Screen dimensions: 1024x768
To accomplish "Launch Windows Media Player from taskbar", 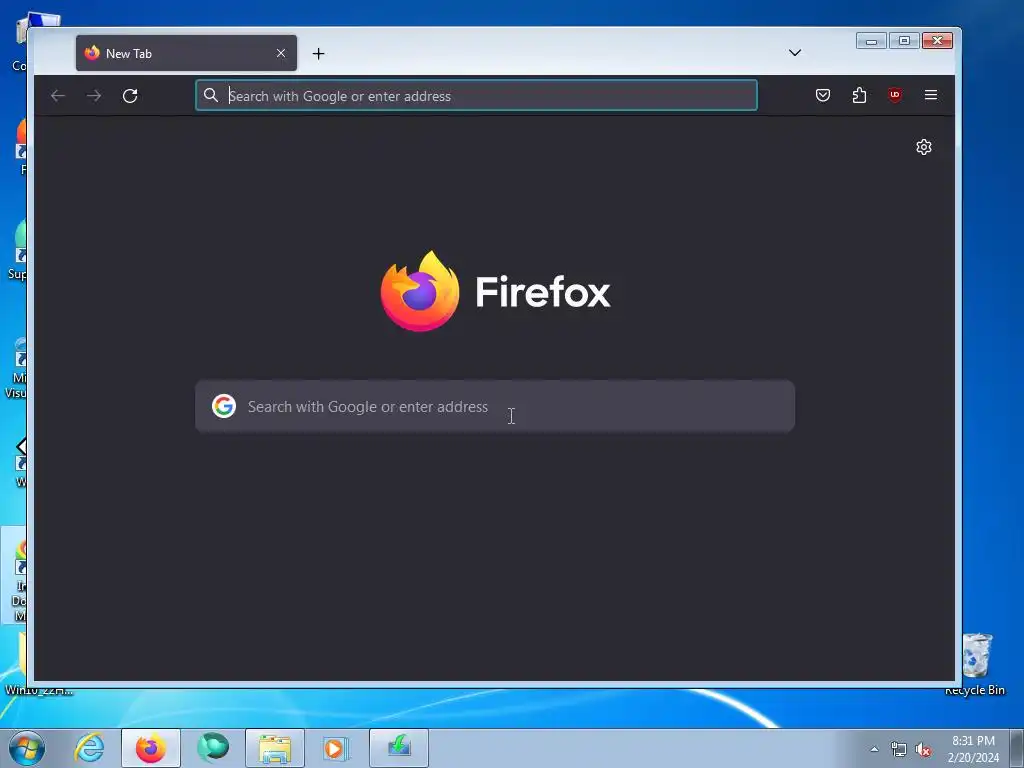I will tap(336, 748).
